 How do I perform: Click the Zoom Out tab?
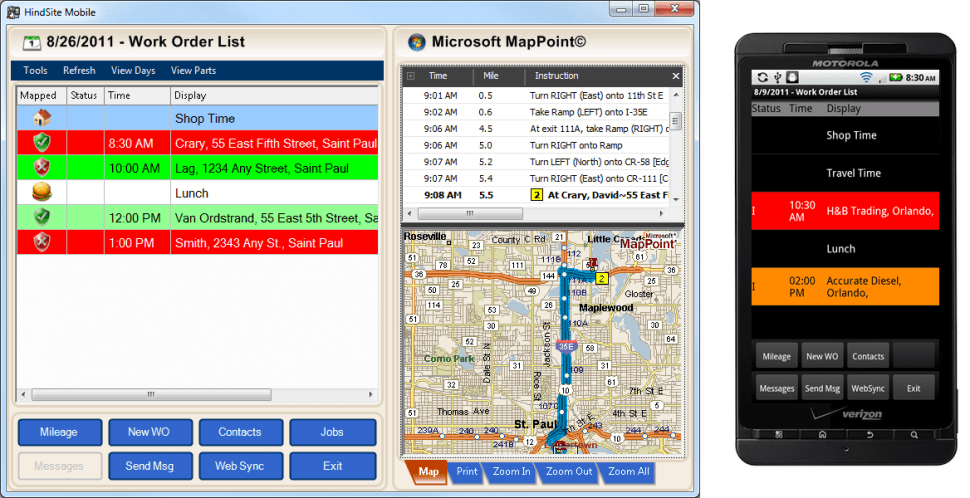569,471
